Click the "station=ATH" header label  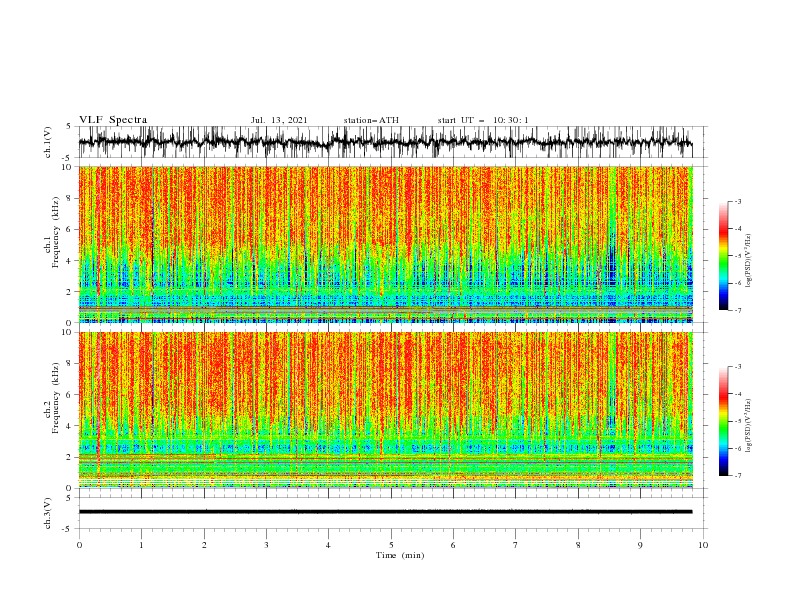click(x=371, y=120)
